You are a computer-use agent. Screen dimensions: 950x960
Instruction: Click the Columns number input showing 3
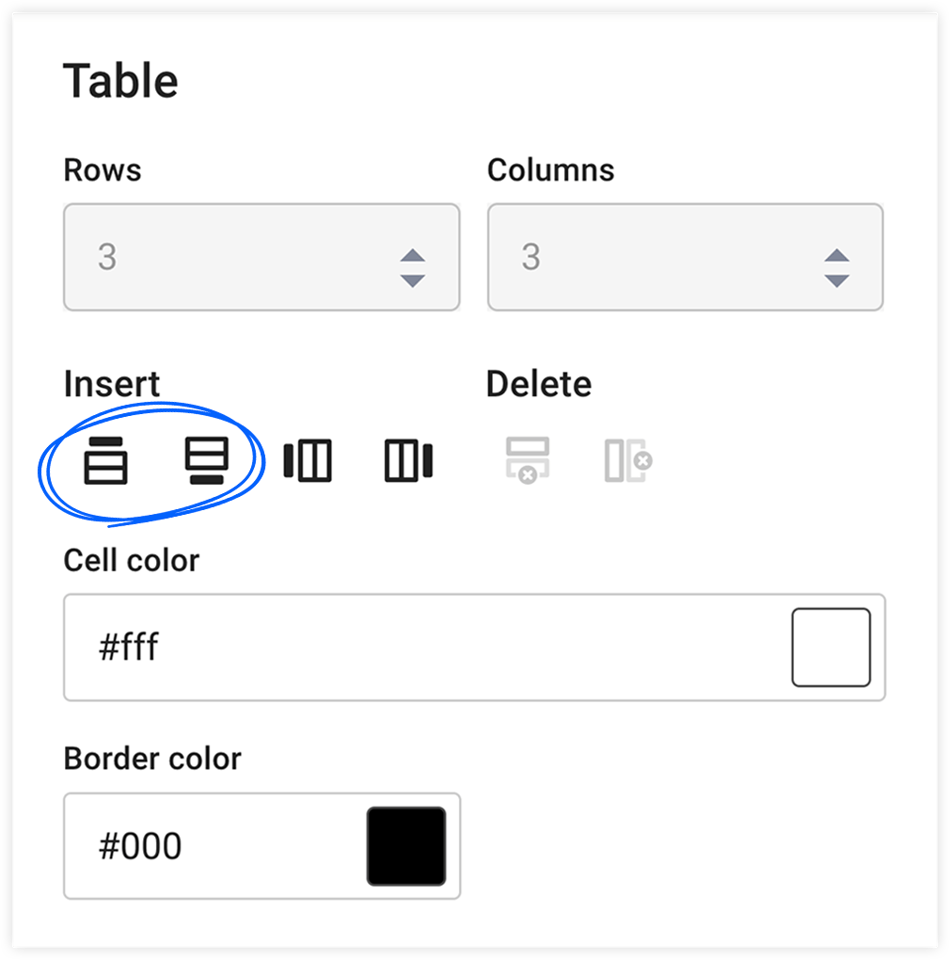click(620, 257)
